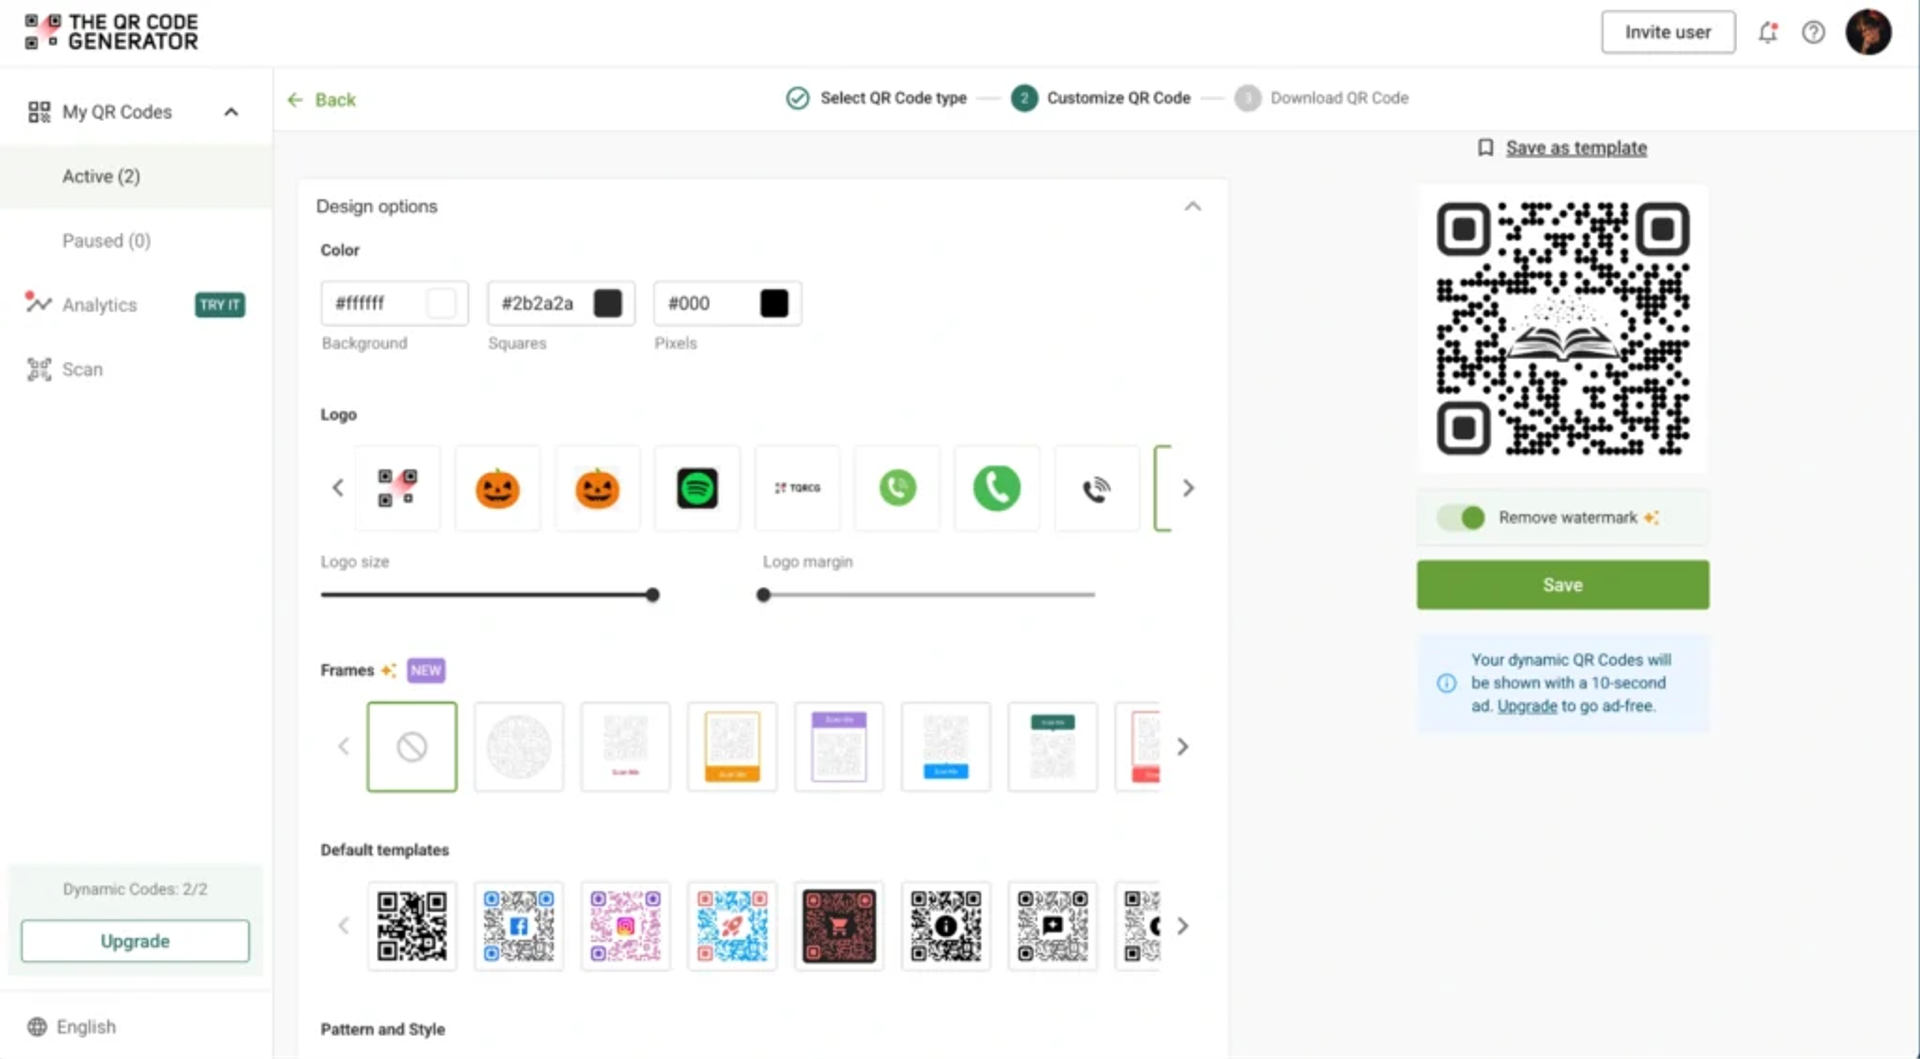Select the TQRCG text logo option
Screen dimensions: 1920x1059
[x=797, y=488]
